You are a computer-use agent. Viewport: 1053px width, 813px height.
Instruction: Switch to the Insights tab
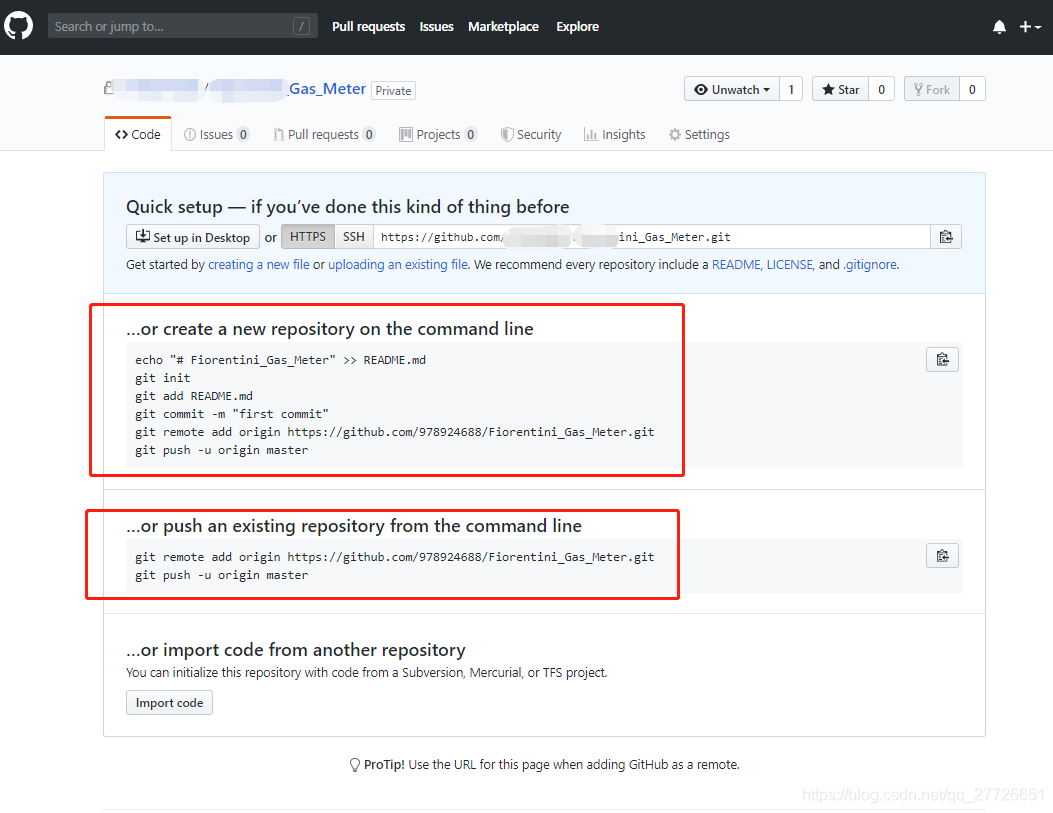(614, 134)
